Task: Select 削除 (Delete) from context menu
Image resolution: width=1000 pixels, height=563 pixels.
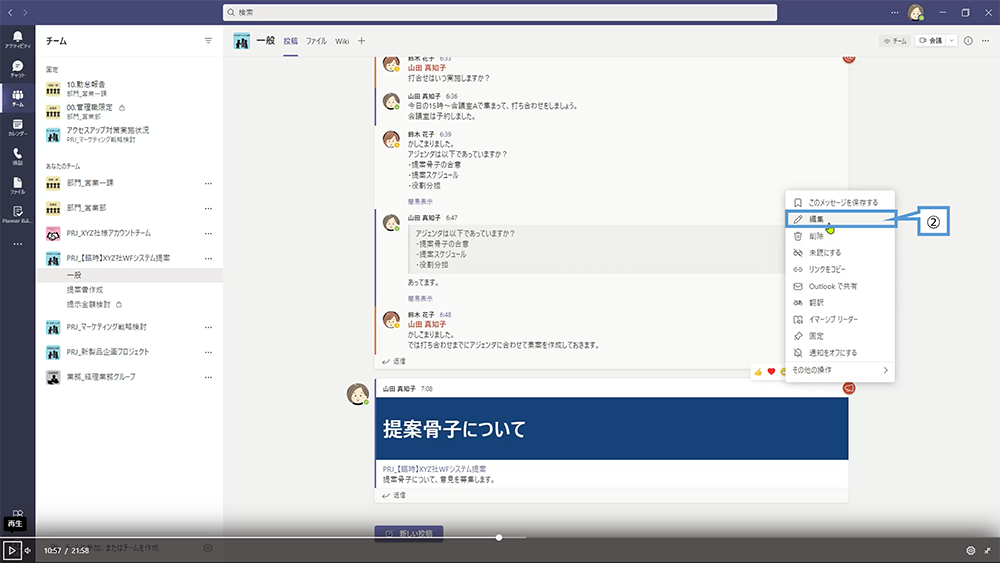Action: tap(840, 236)
